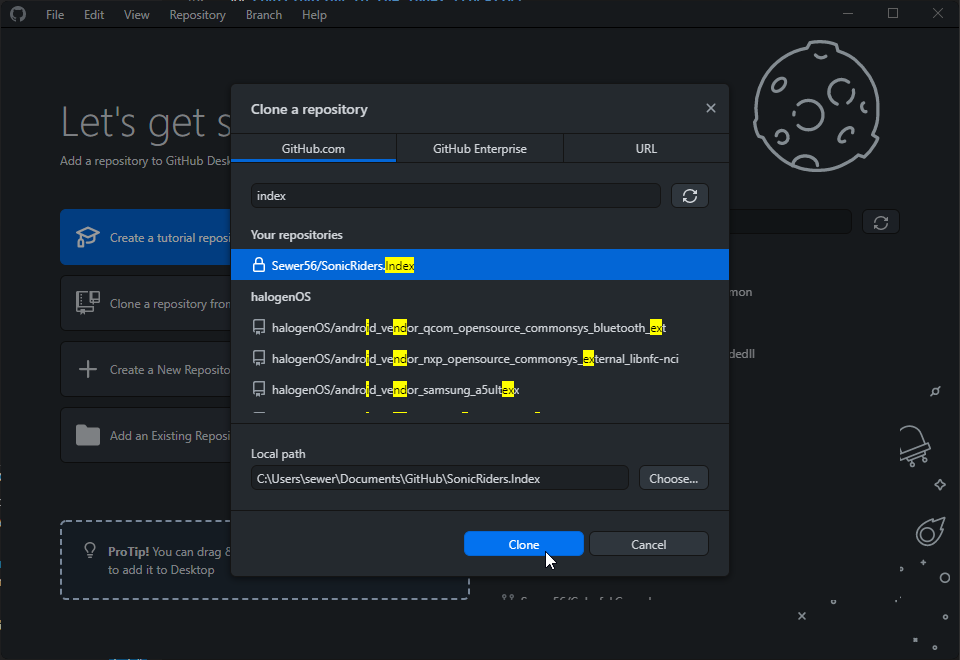Click the 'halogenOS' group heading
The height and width of the screenshot is (660, 960).
point(281,297)
